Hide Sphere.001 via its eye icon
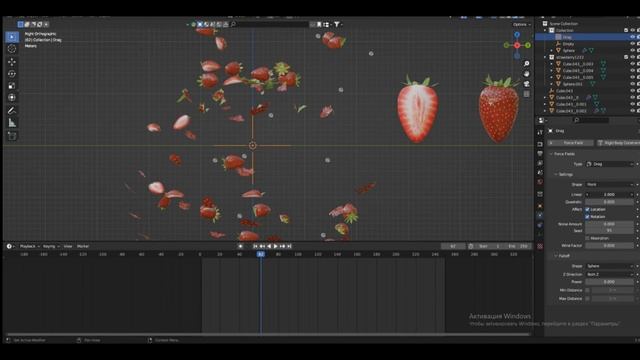Screen dimensions: 640x360 click(632, 84)
